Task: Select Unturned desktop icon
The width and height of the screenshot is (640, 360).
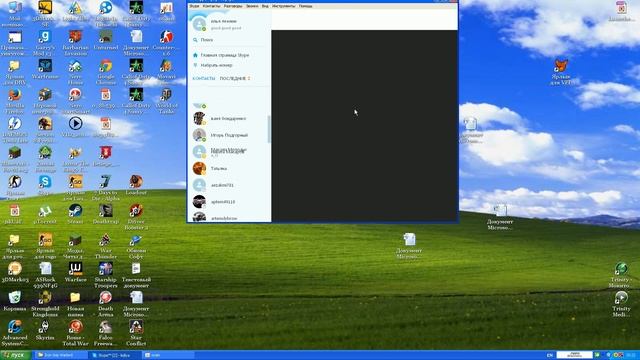Action: tap(106, 40)
